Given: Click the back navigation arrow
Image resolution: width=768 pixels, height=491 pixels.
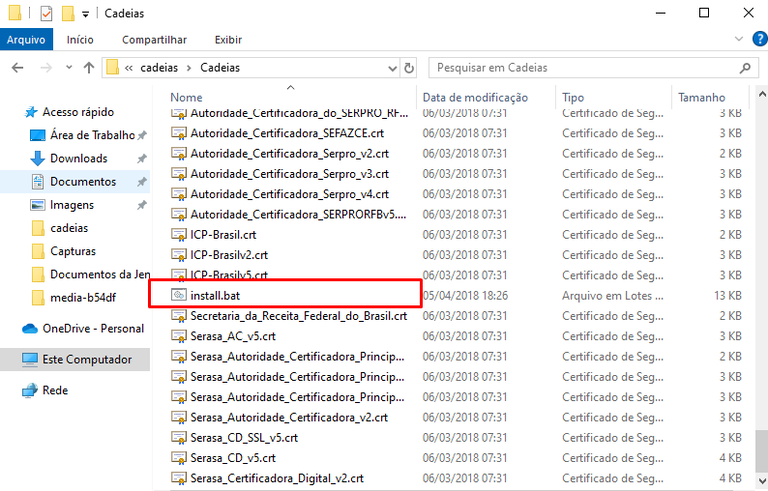Looking at the screenshot, I should click(x=17, y=68).
